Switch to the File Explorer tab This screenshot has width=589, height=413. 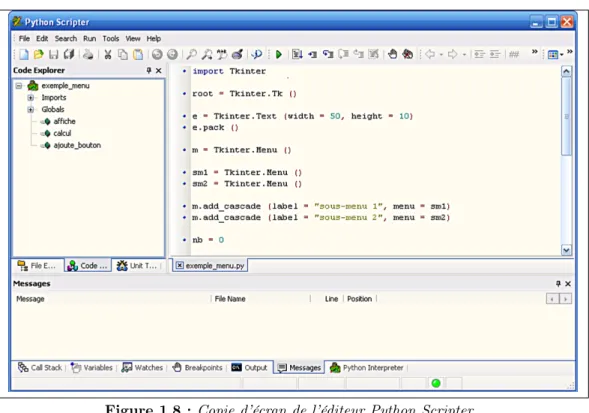point(37,266)
